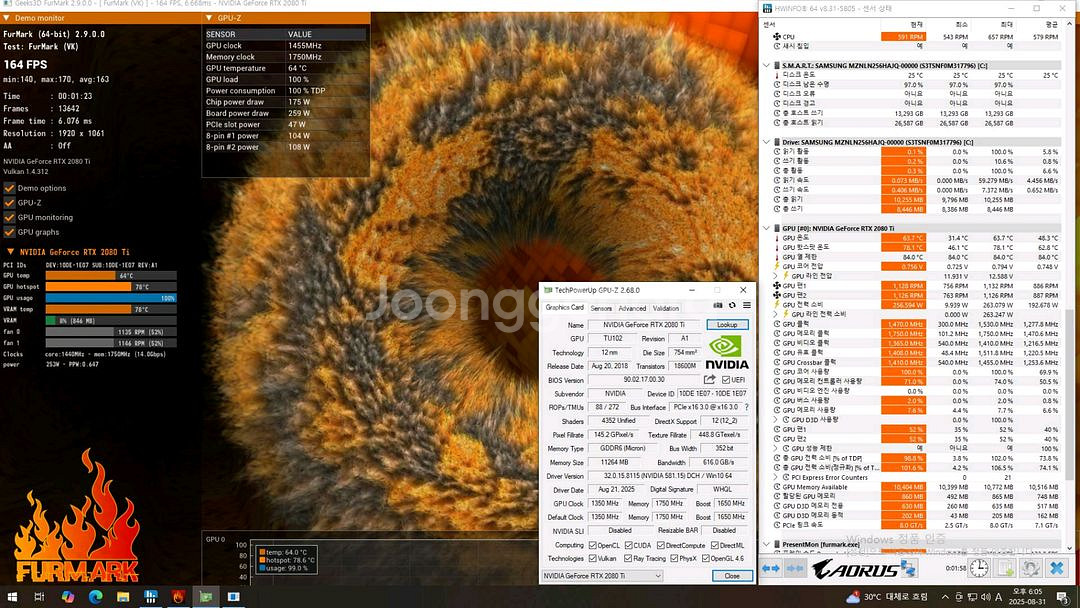This screenshot has height=608, width=1080.
Task: Switch to Graphics Card tab in GPU-Z
Action: coord(565,308)
